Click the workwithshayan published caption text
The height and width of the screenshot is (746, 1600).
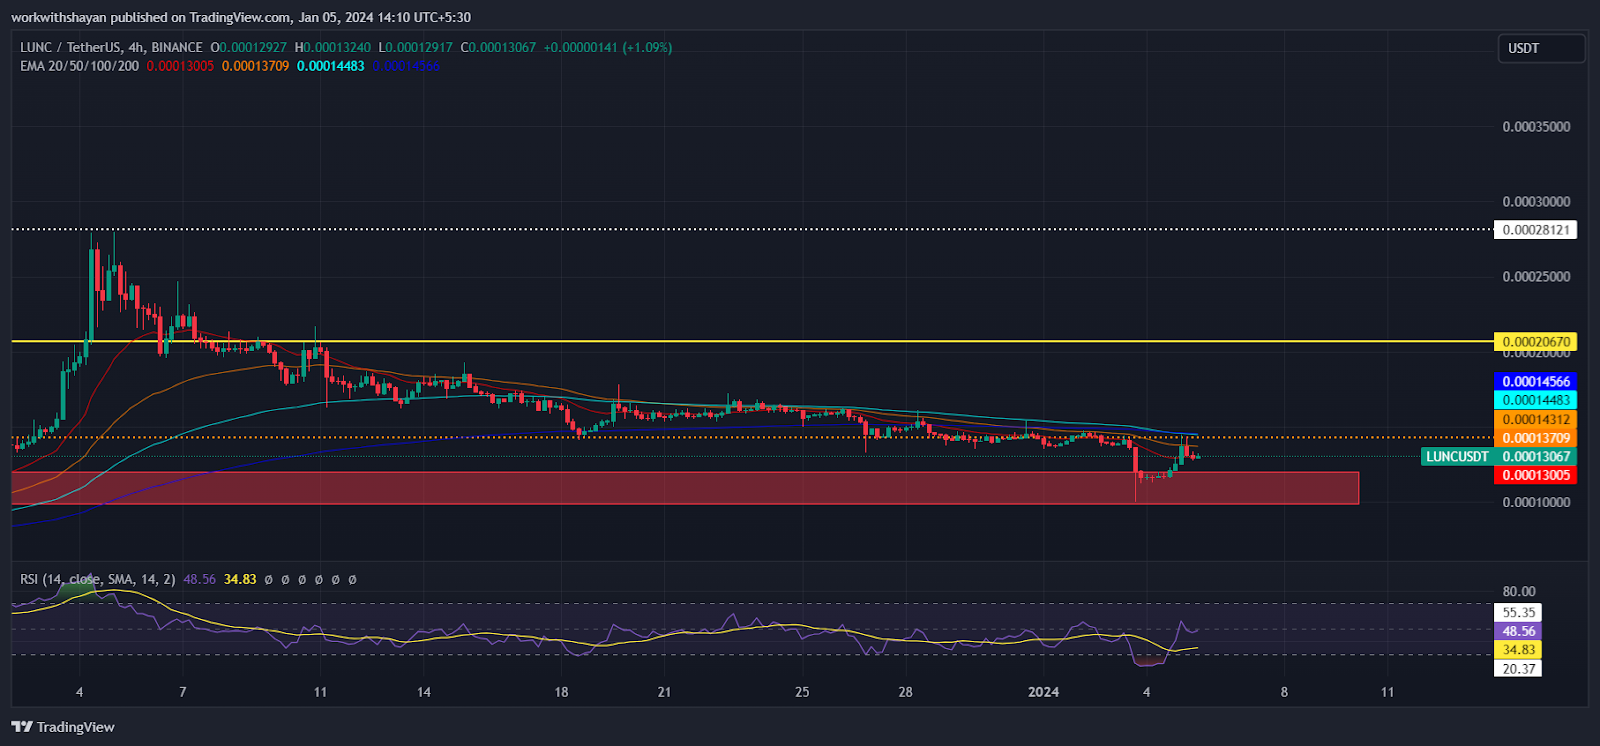(x=241, y=17)
